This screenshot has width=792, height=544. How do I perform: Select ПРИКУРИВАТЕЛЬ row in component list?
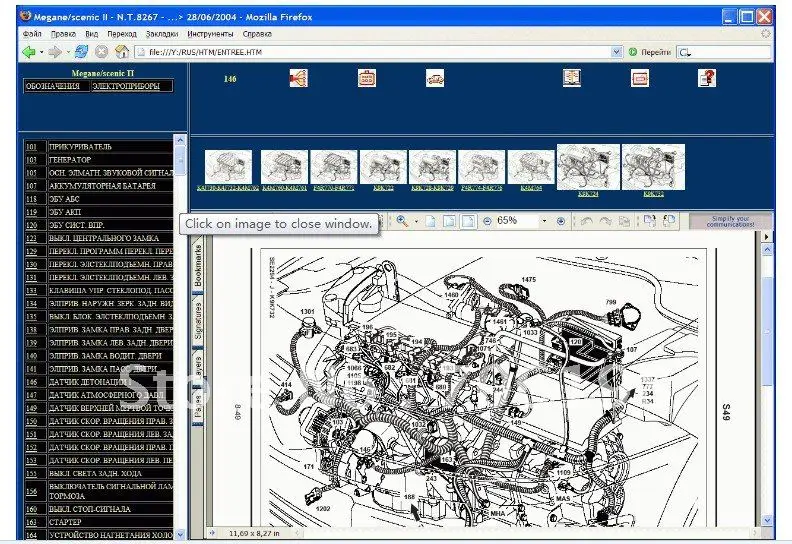(98, 147)
